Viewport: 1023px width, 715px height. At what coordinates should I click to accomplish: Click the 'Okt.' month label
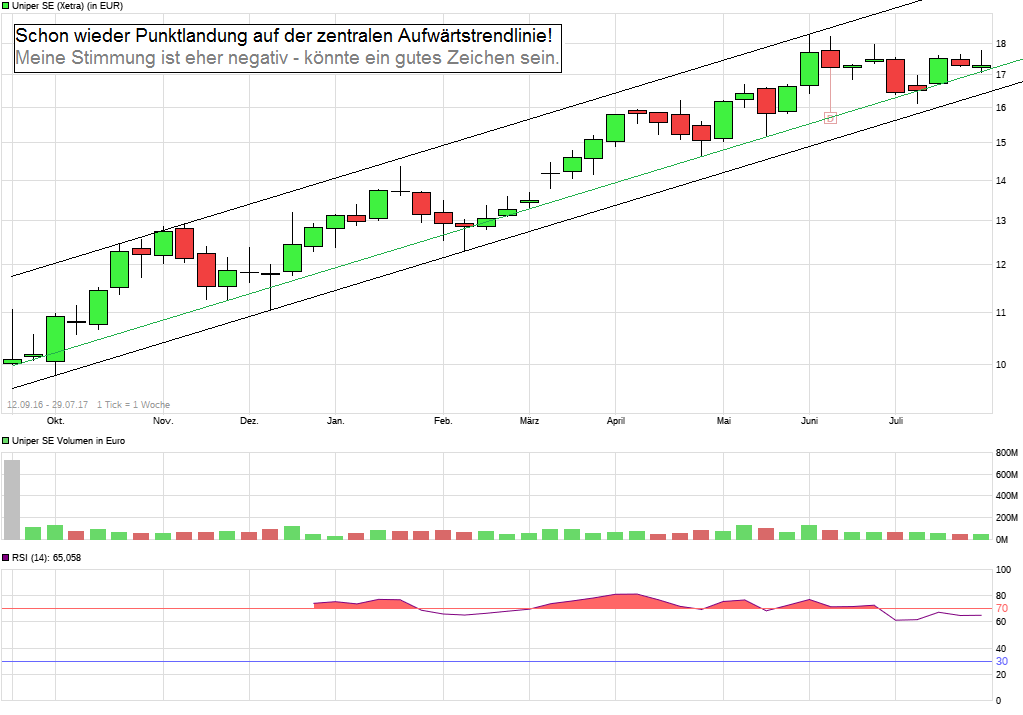[55, 421]
